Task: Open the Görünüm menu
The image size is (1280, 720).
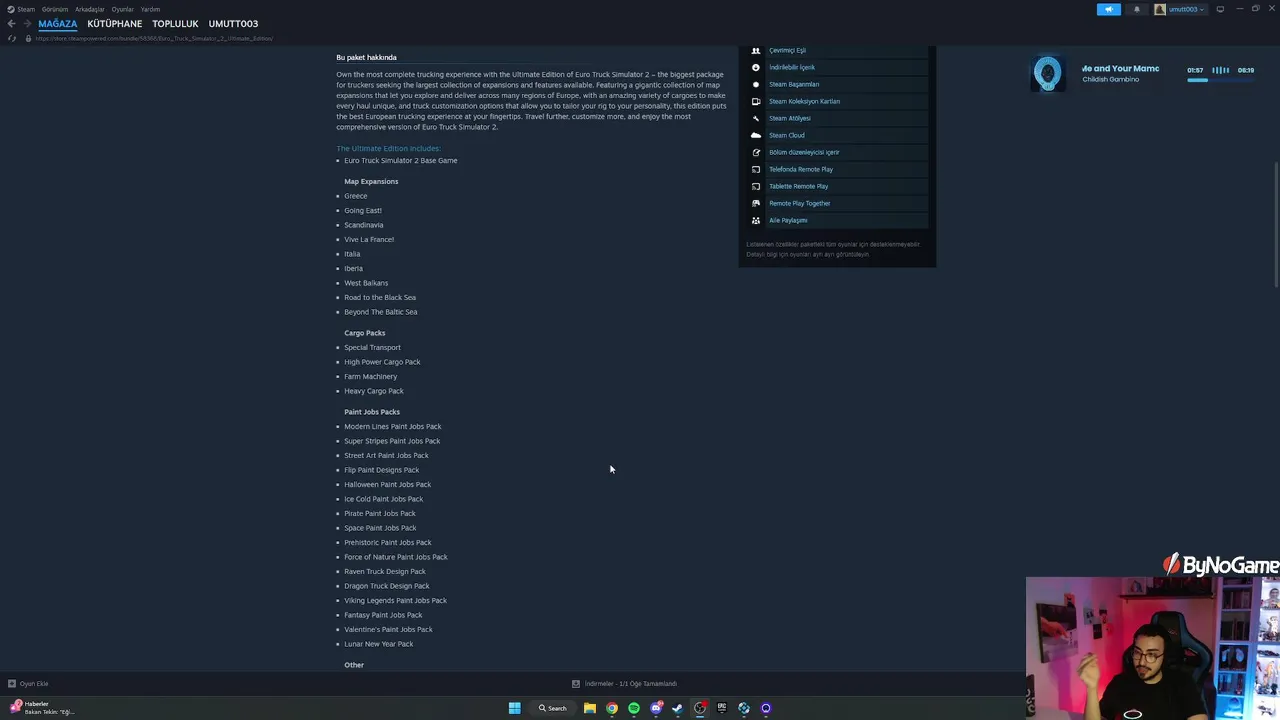Action: (55, 9)
